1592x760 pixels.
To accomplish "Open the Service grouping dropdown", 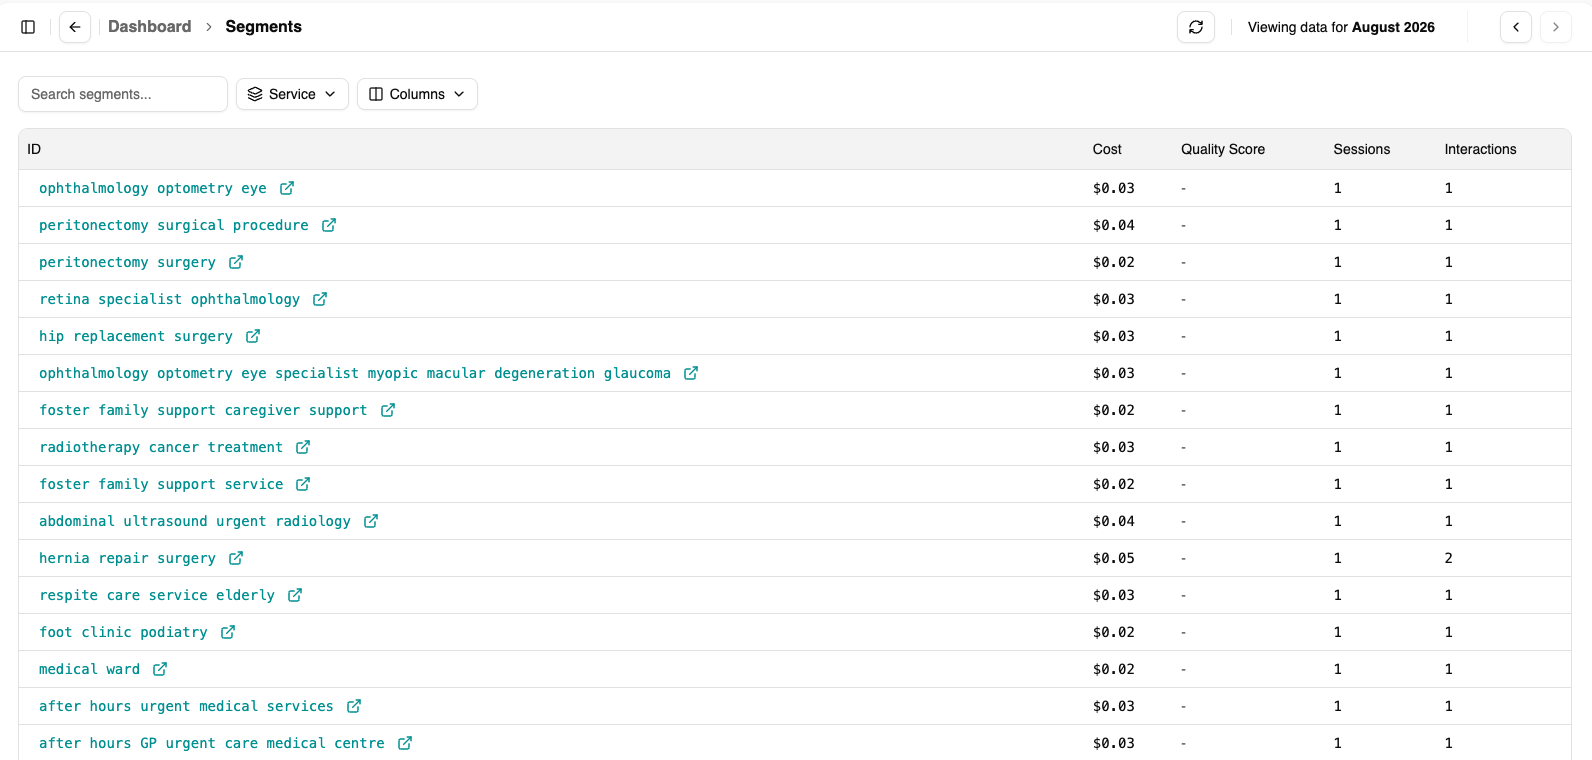I will click(x=292, y=94).
